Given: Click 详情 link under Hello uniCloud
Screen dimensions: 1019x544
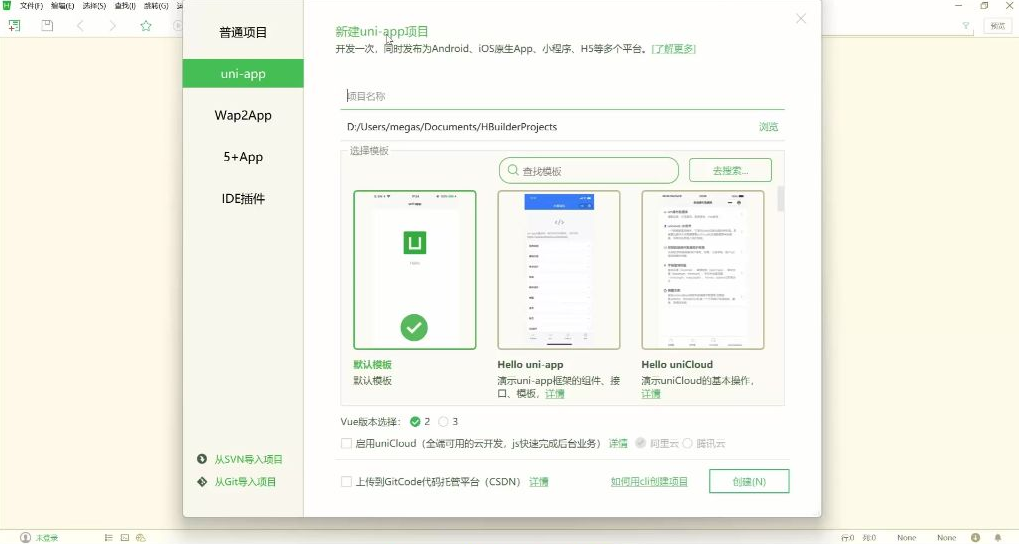Looking at the screenshot, I should 651,394.
